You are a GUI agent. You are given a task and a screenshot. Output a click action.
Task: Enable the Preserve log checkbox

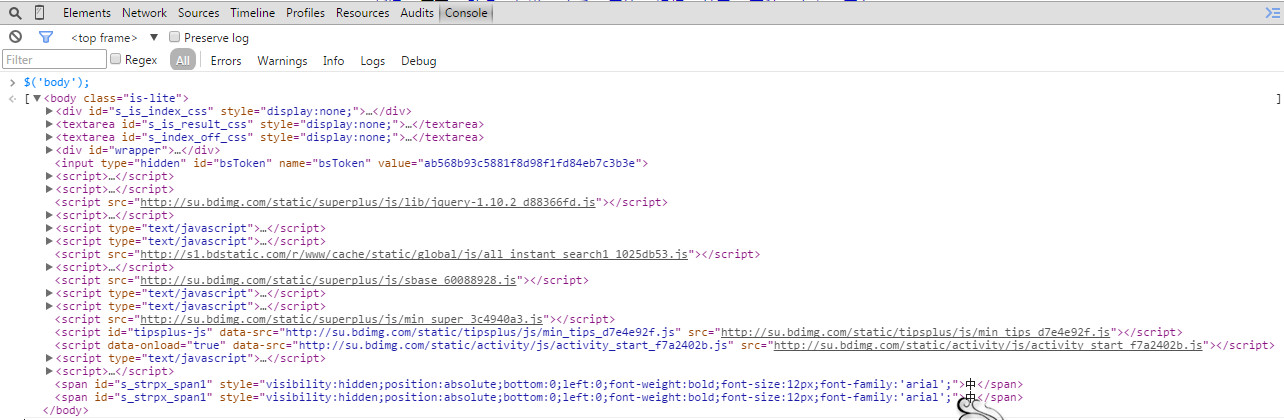pos(175,37)
